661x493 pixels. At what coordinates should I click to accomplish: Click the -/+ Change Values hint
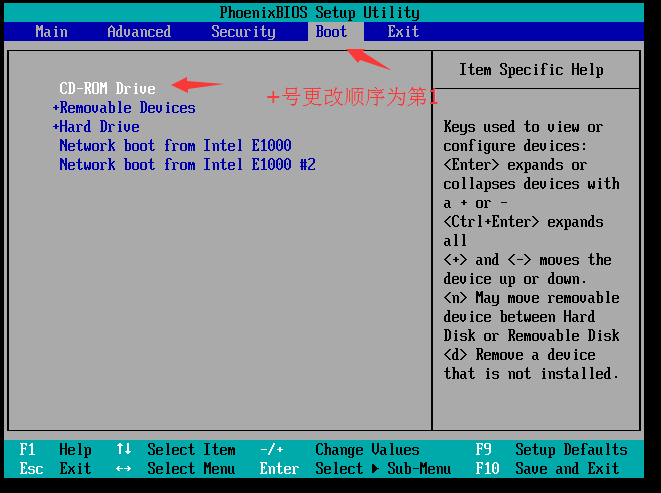click(x=339, y=450)
